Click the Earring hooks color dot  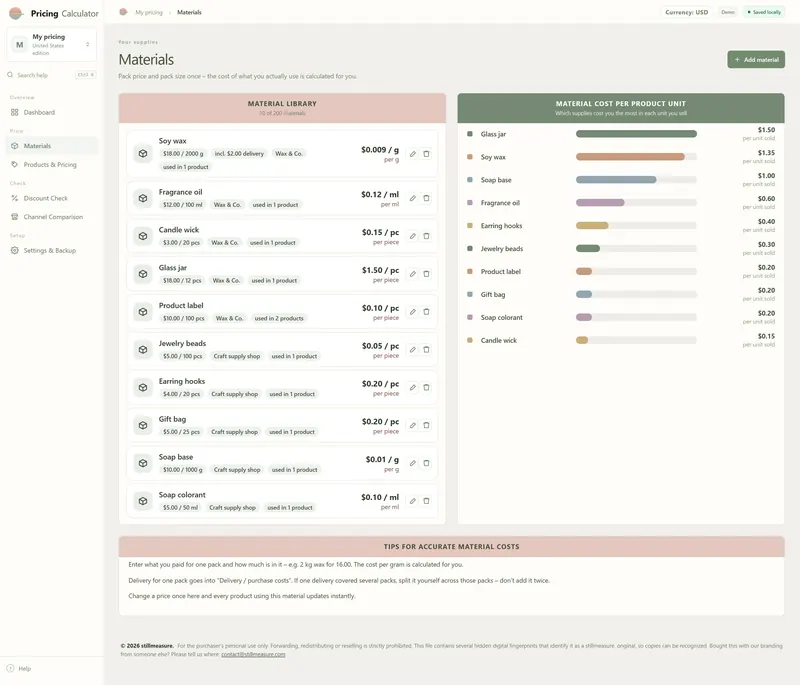[469, 225]
